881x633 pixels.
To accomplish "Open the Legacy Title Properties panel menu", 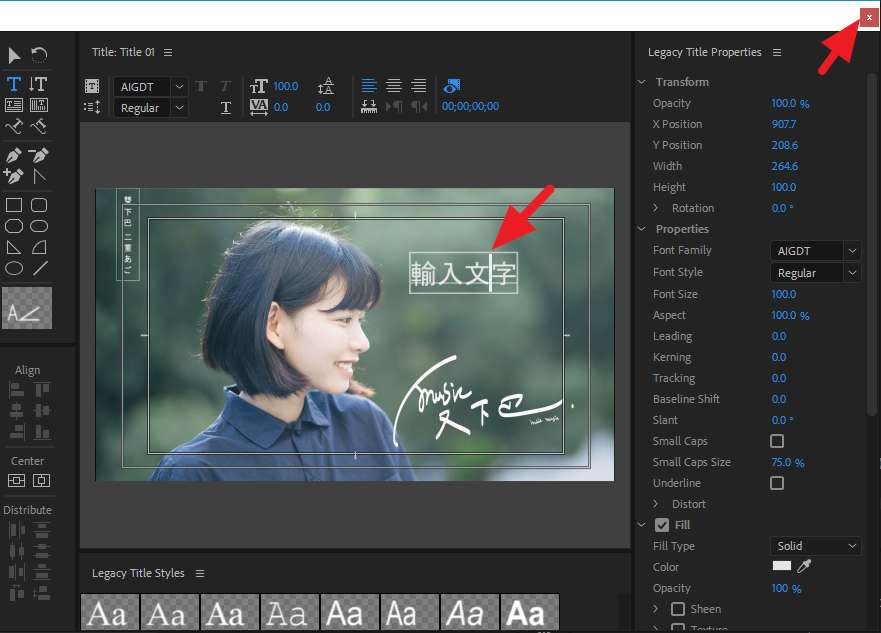I will [x=777, y=52].
